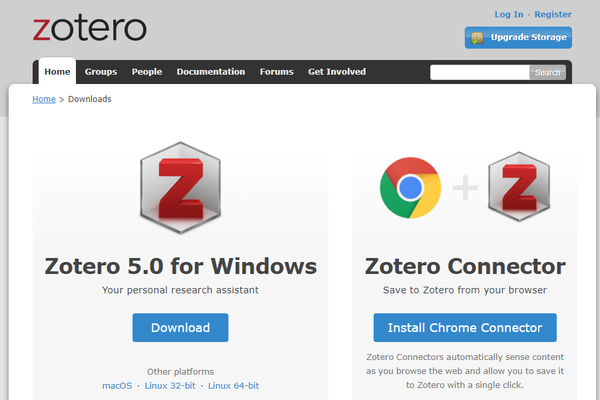Click the 'Other platforms' label

tap(180, 372)
